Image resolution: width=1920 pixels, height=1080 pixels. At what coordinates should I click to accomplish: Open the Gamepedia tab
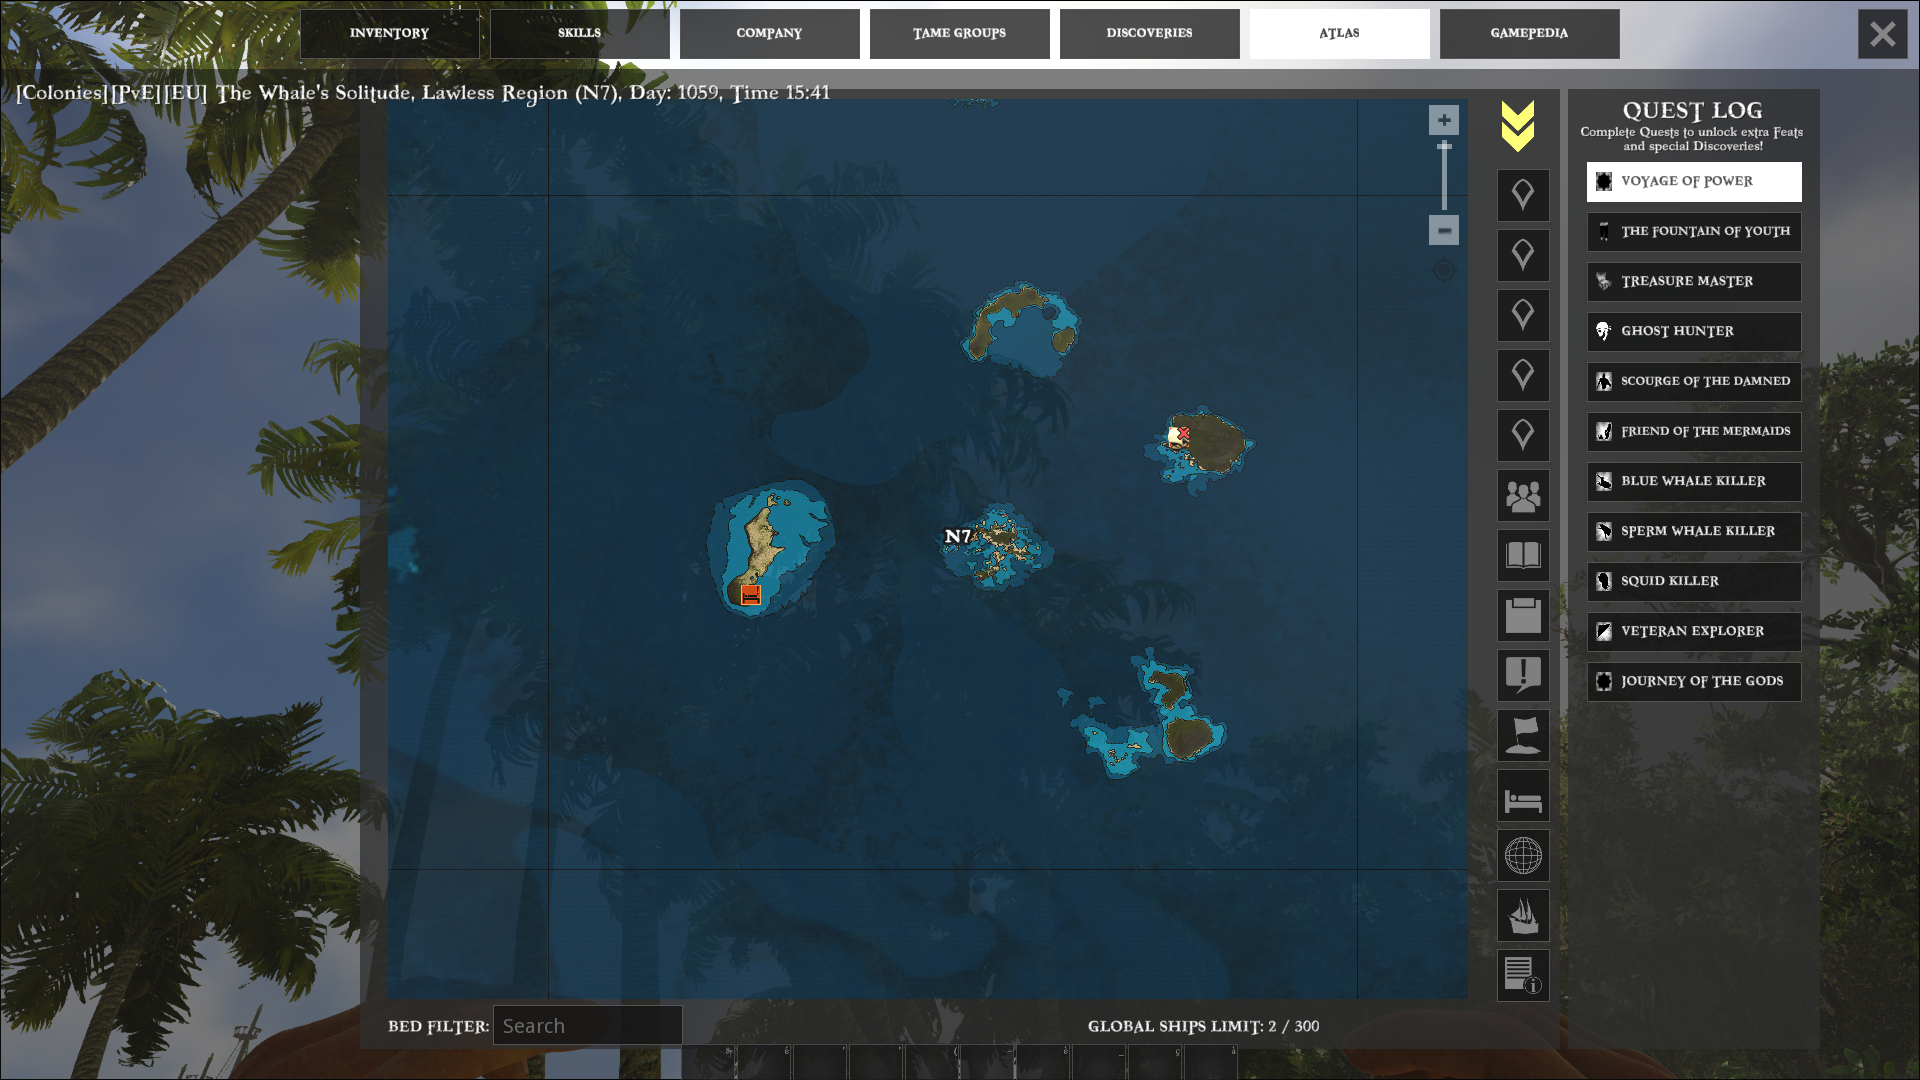(1530, 34)
